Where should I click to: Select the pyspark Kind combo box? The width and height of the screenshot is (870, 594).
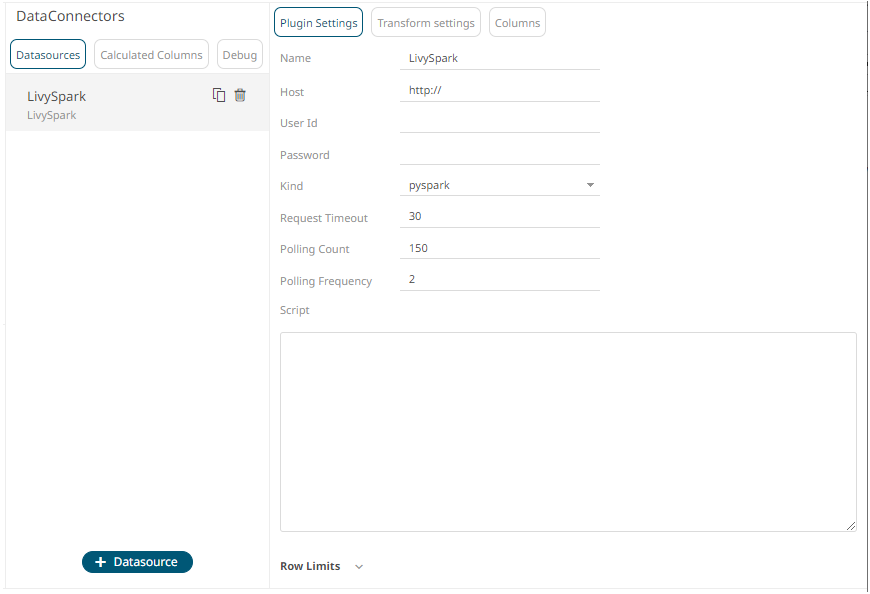click(499, 185)
